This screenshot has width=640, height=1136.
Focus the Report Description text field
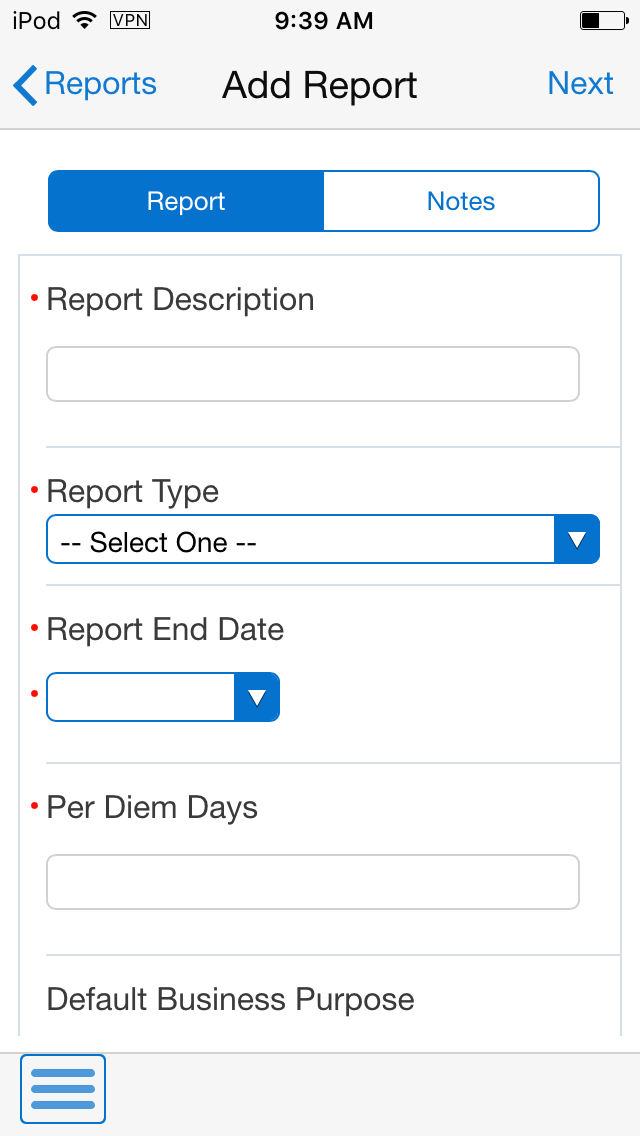click(313, 374)
